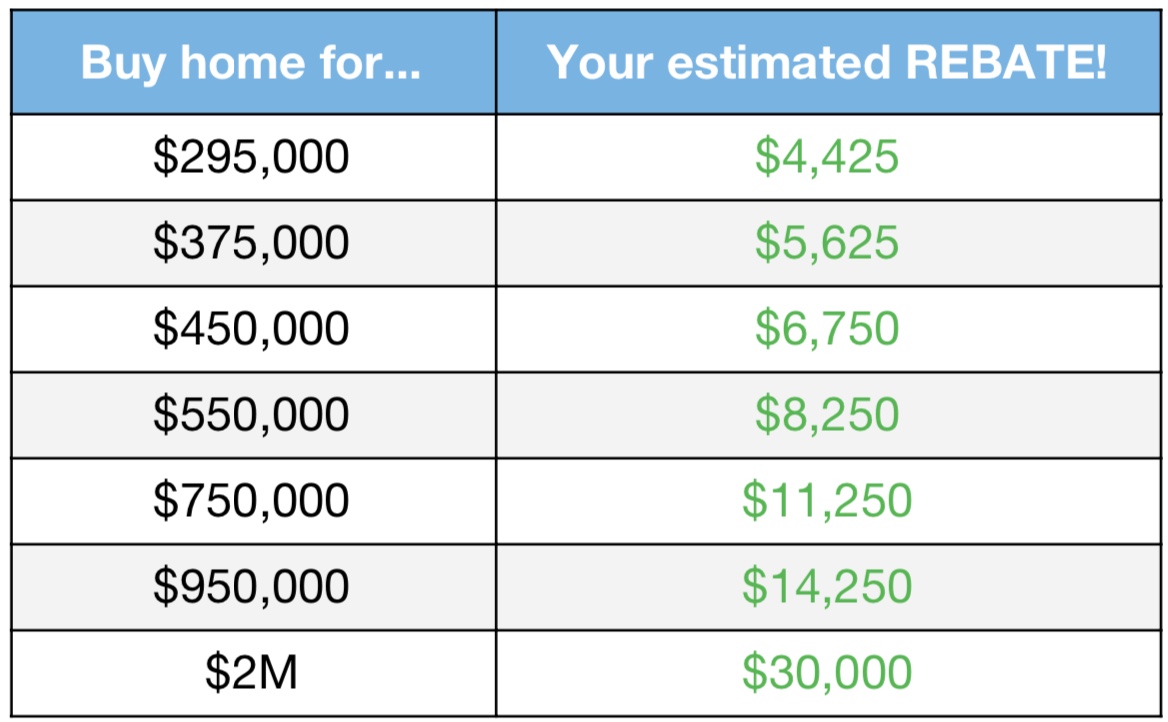Select the $375,000 home price cell
1168x722 pixels.
tap(253, 243)
